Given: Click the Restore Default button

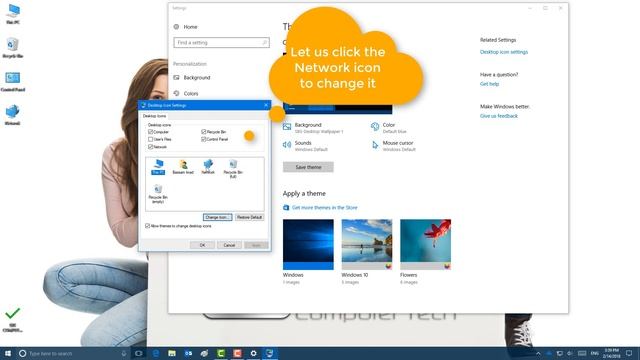Looking at the screenshot, I should click(x=249, y=217).
